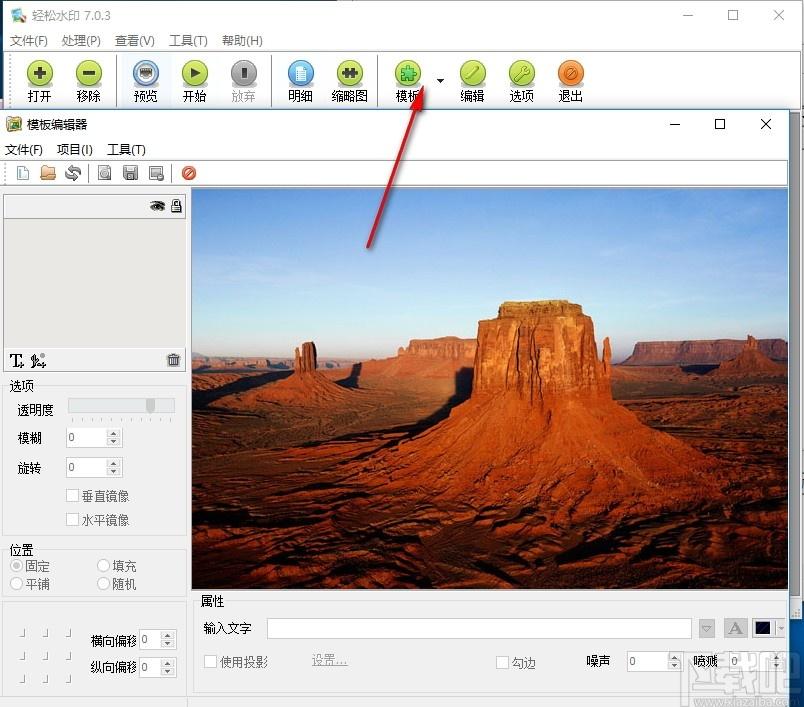Select the 平铺 tile position radio button
Image resolution: width=804 pixels, height=707 pixels.
tap(16, 583)
